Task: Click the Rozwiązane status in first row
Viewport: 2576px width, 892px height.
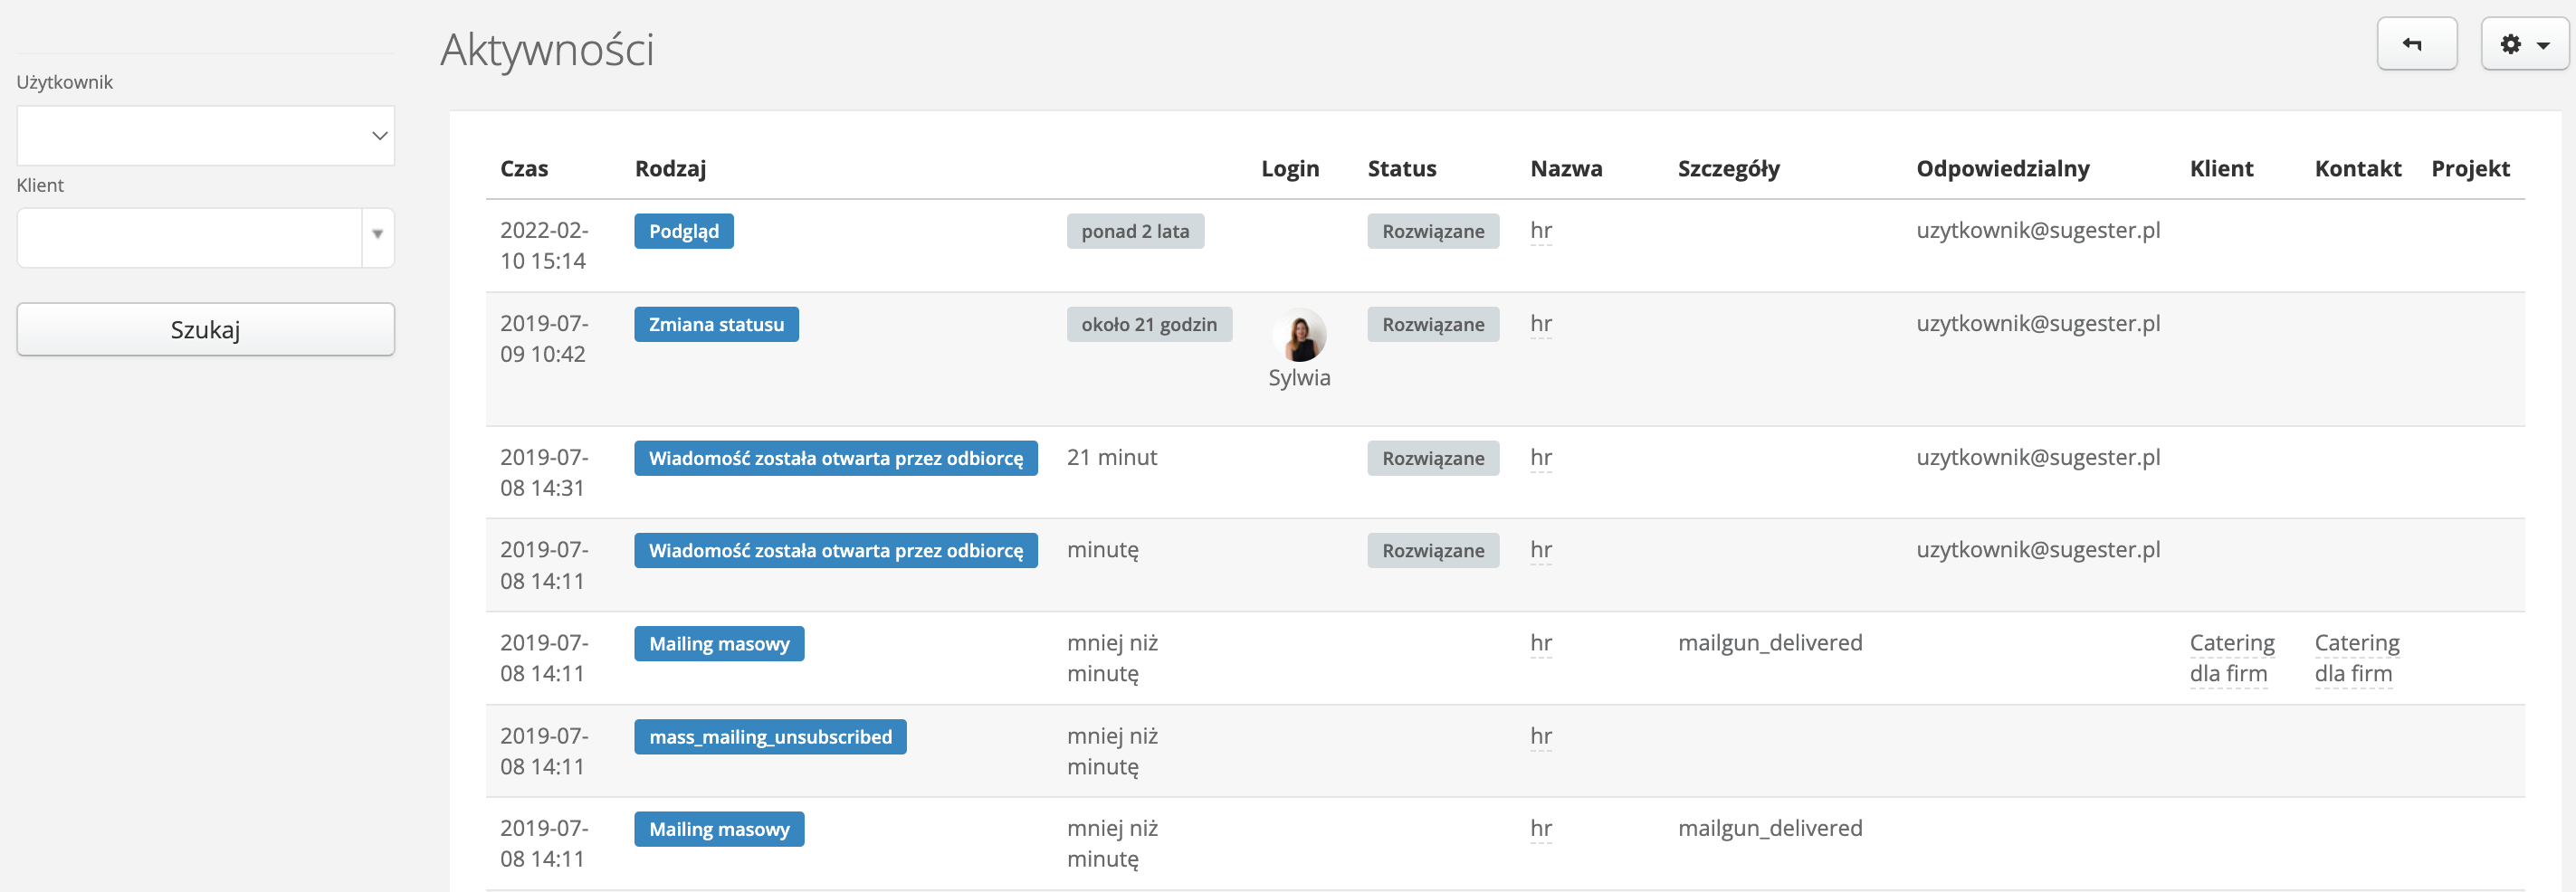Action: click(x=1432, y=232)
